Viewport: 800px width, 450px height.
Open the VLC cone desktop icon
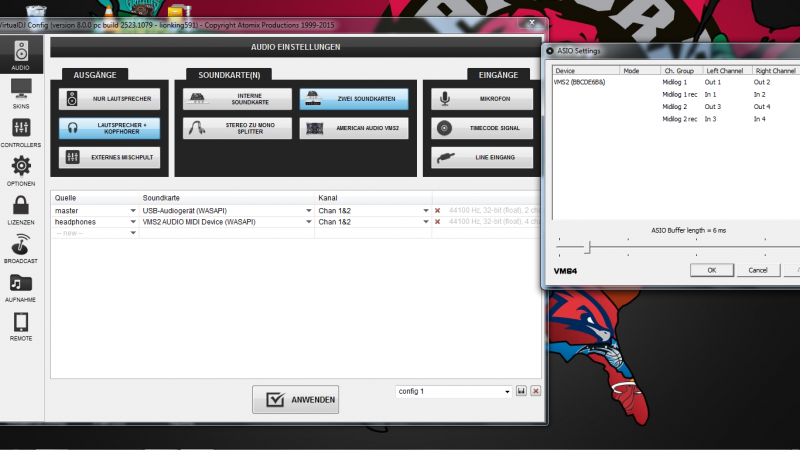pos(109,10)
